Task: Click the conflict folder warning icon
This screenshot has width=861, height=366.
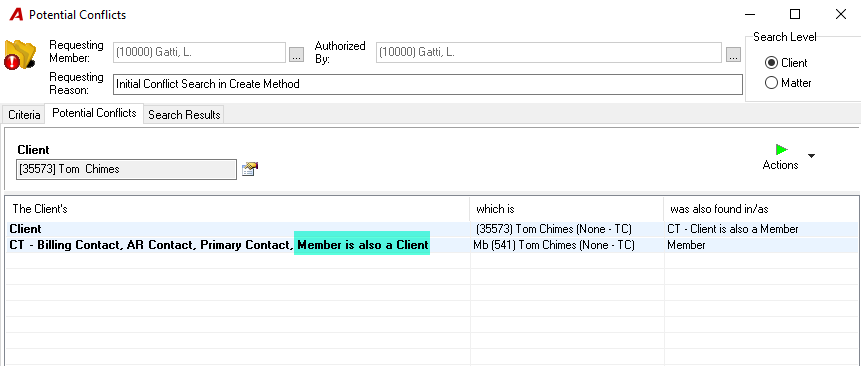Action: click(20, 54)
